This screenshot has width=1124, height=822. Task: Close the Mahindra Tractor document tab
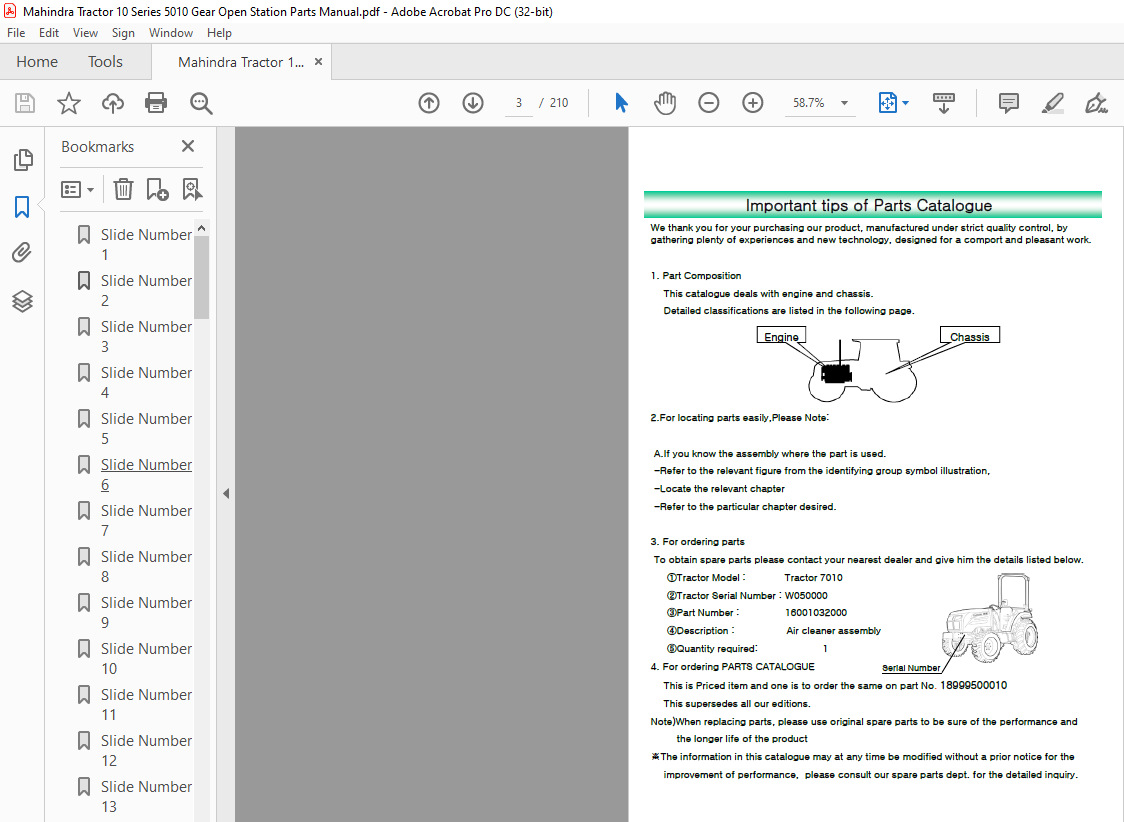point(318,62)
